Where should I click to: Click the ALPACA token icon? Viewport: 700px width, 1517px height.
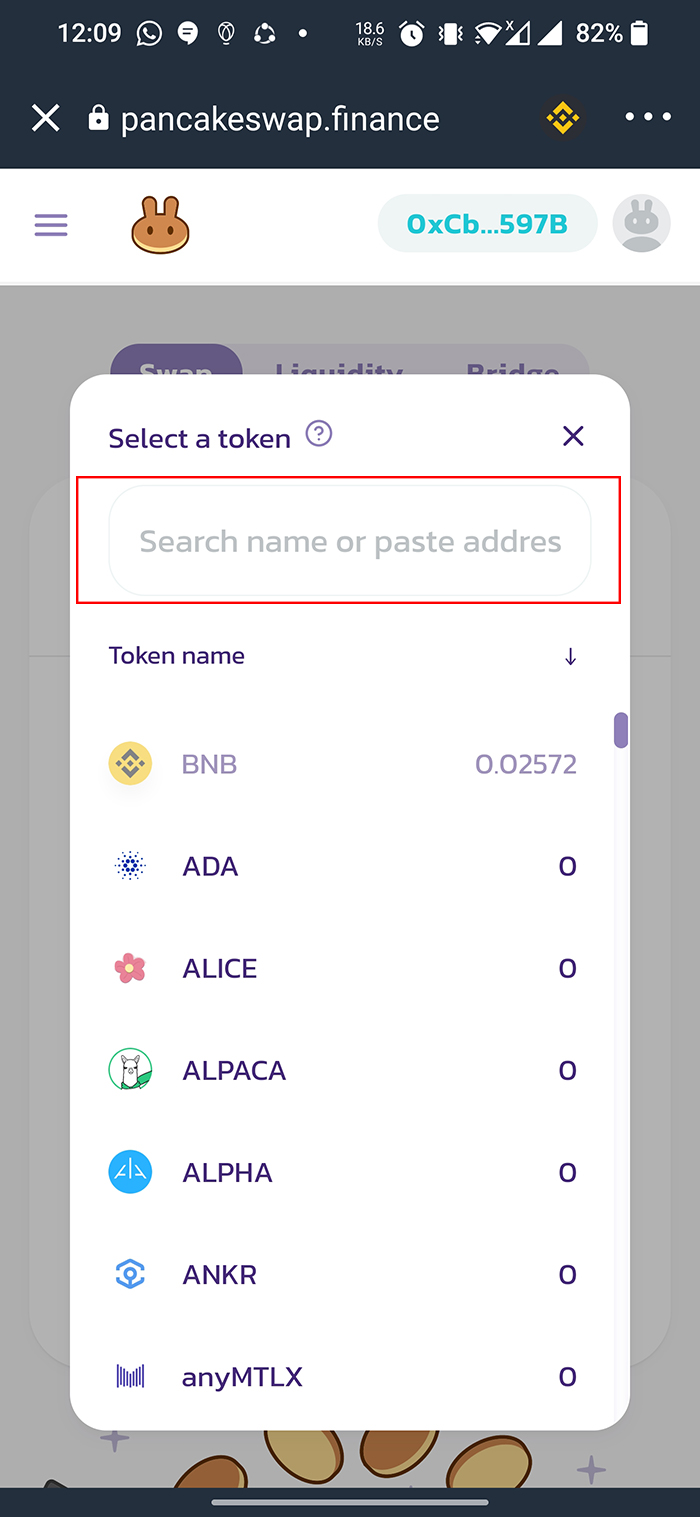(130, 1070)
